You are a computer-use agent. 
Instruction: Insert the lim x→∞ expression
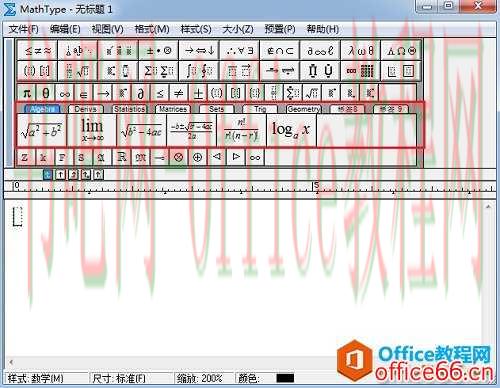(92, 130)
